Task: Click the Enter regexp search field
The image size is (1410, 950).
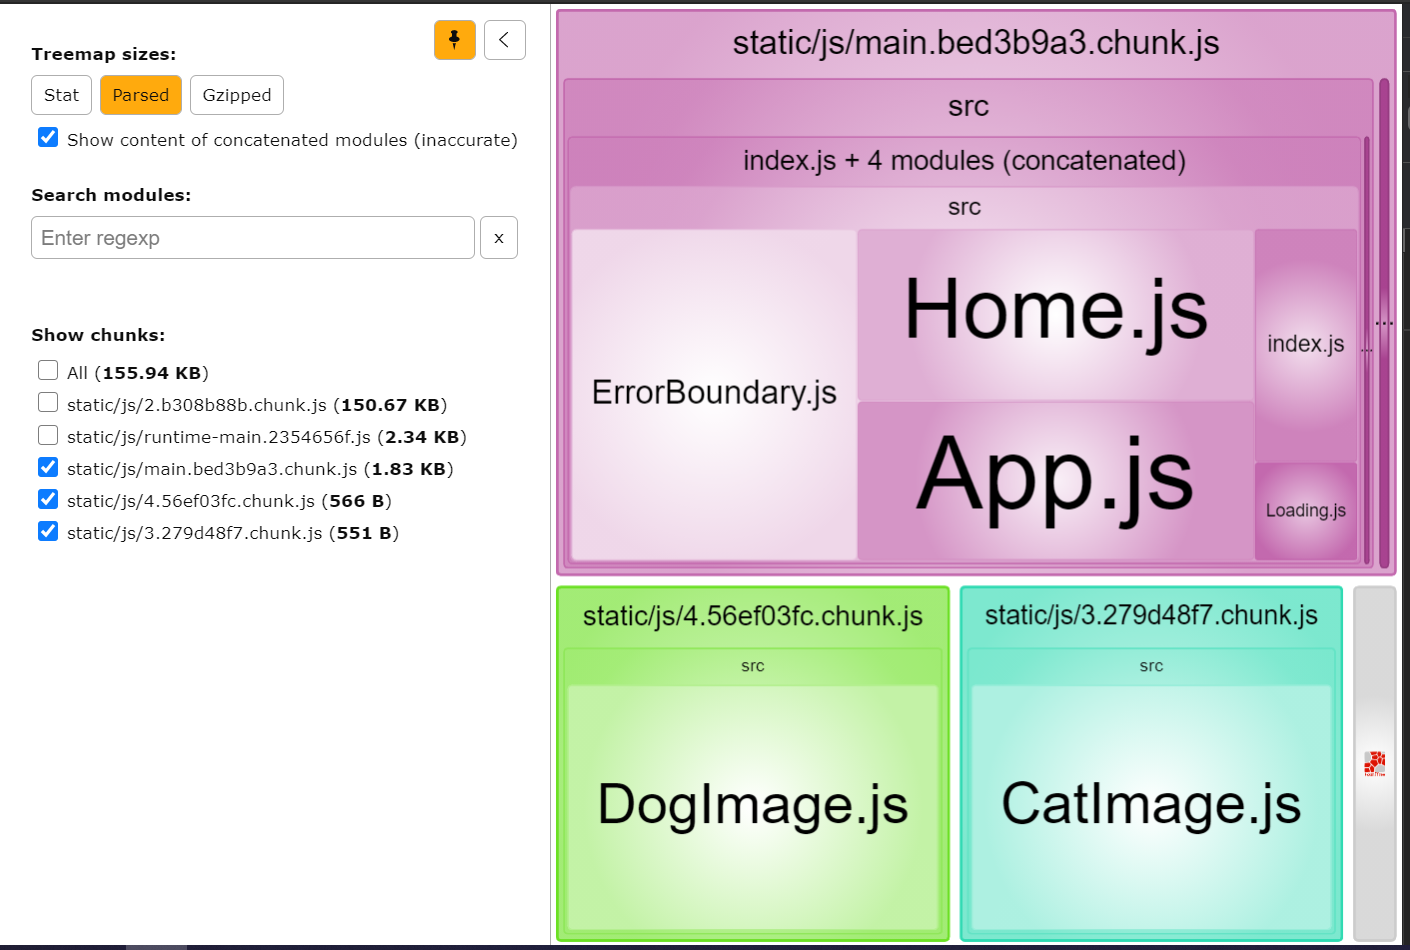Action: click(x=252, y=237)
